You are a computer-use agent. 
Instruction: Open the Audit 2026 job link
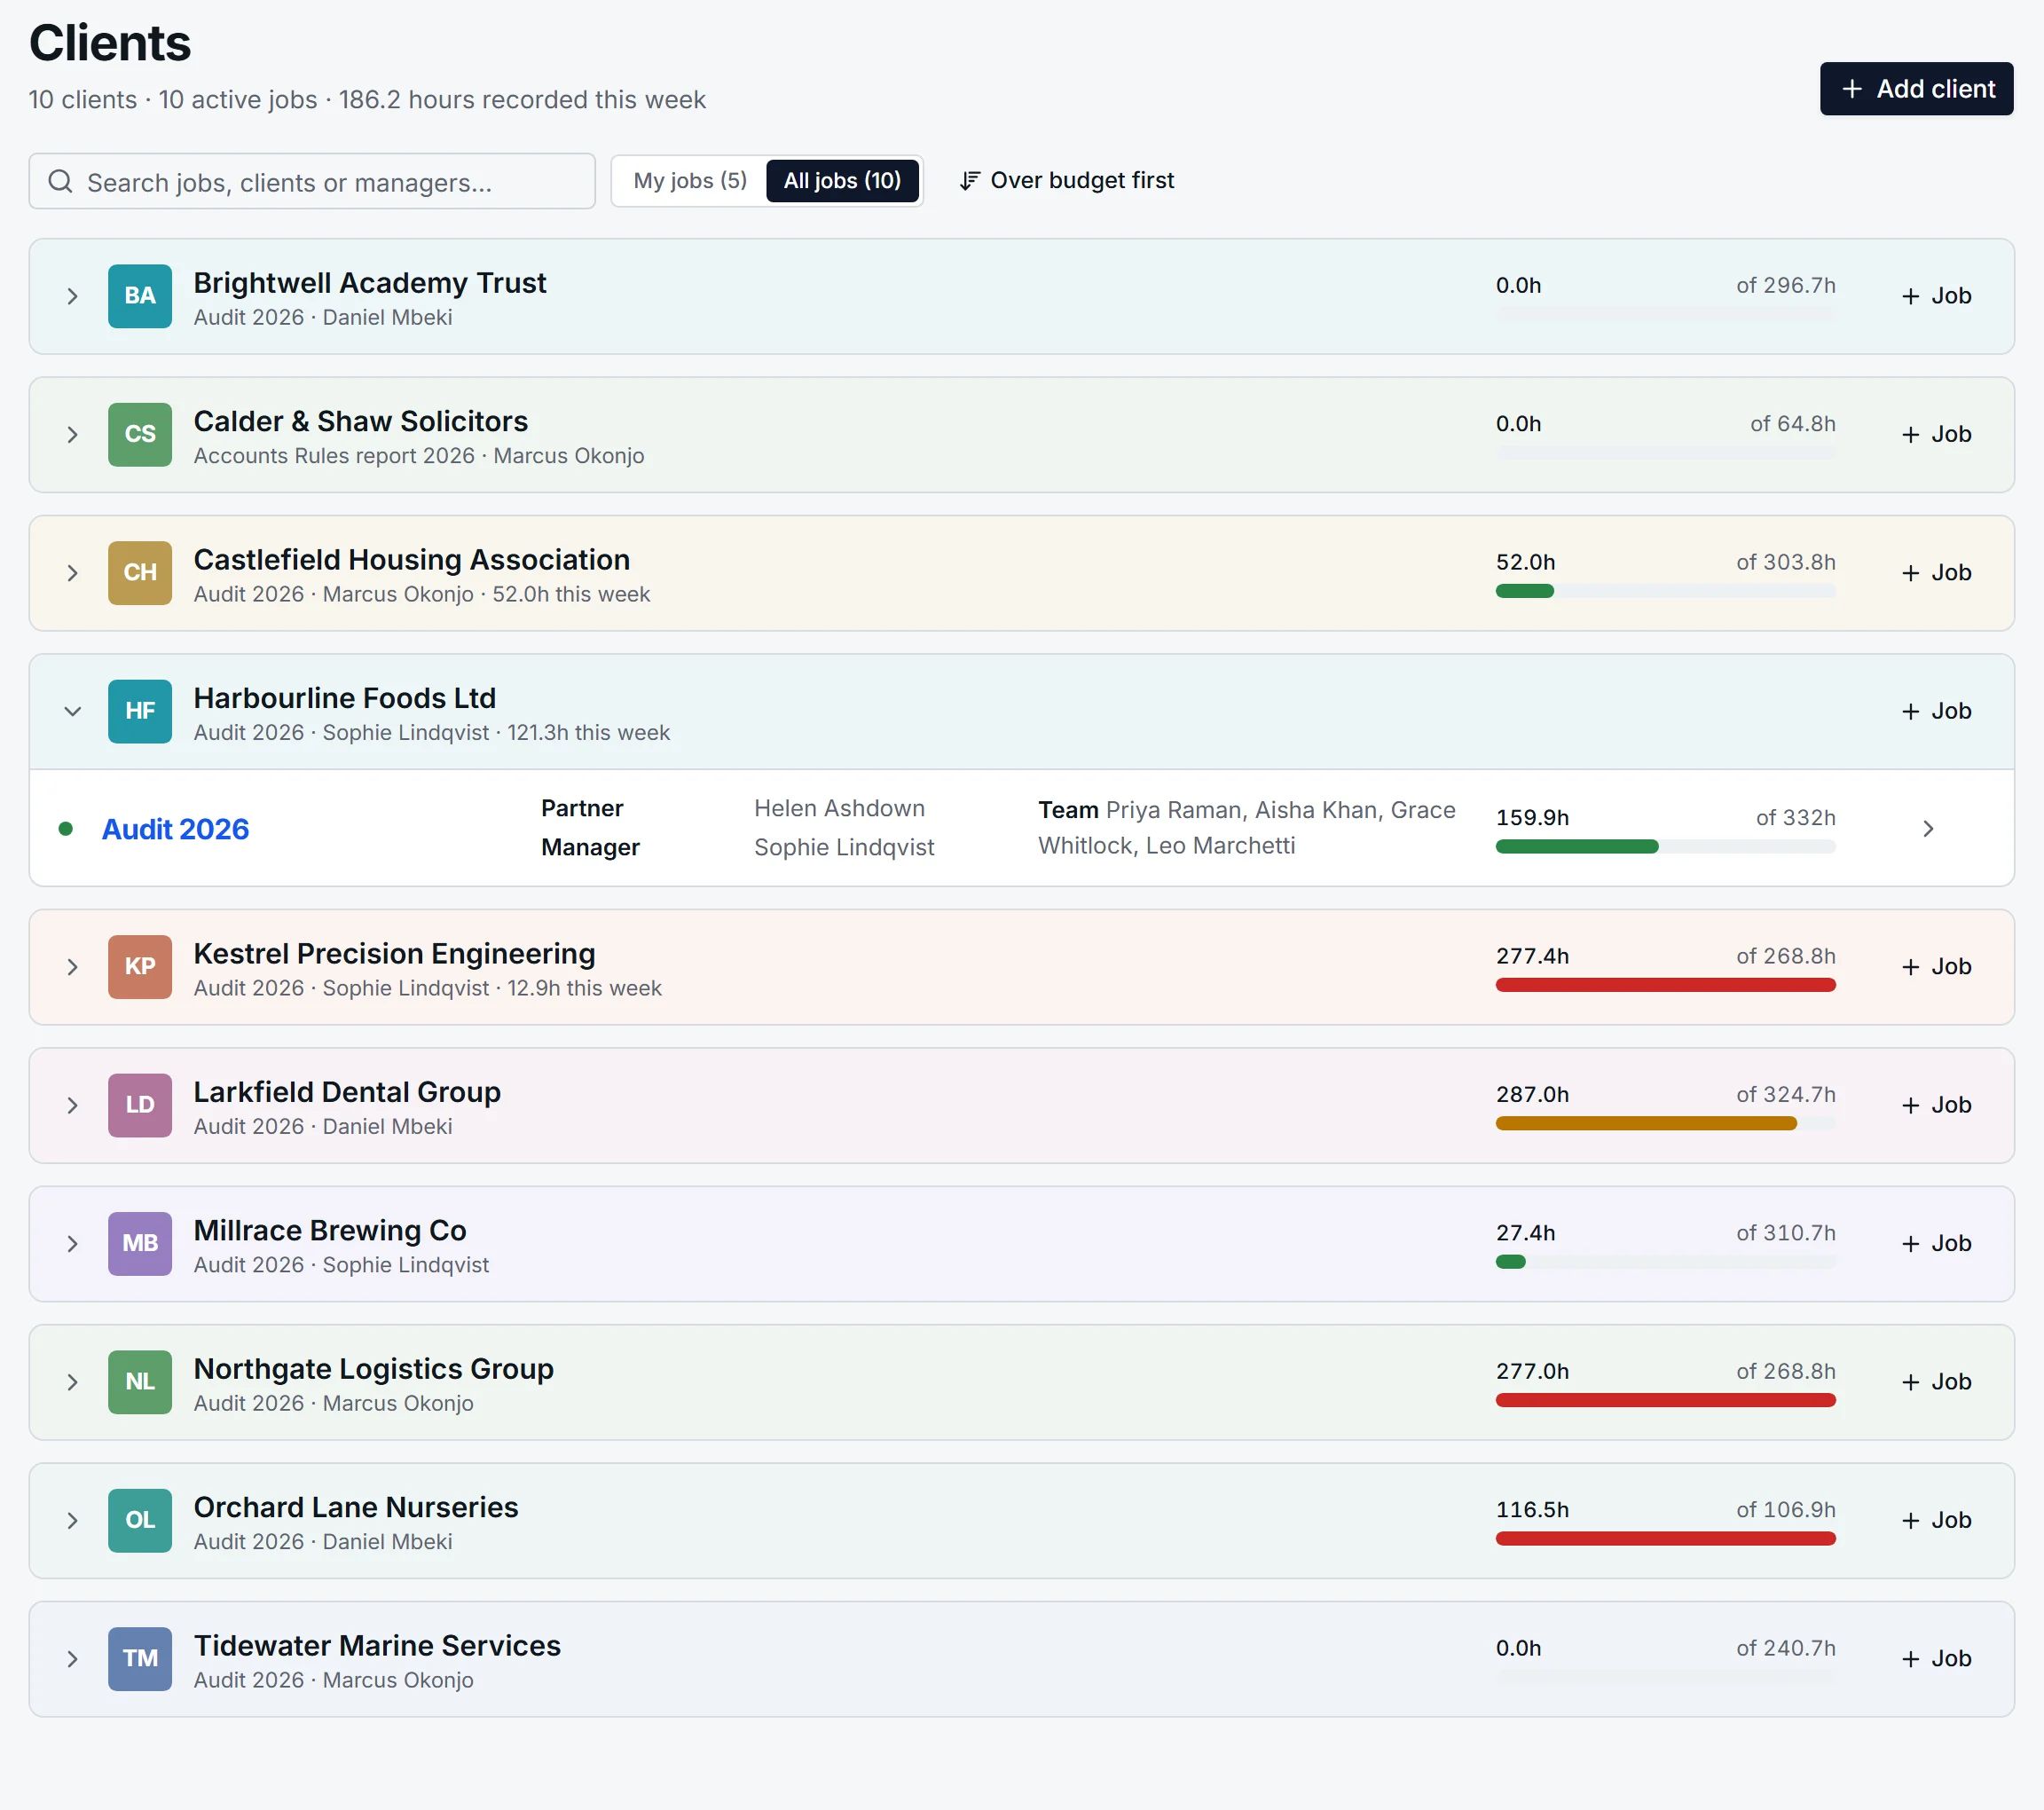(175, 829)
